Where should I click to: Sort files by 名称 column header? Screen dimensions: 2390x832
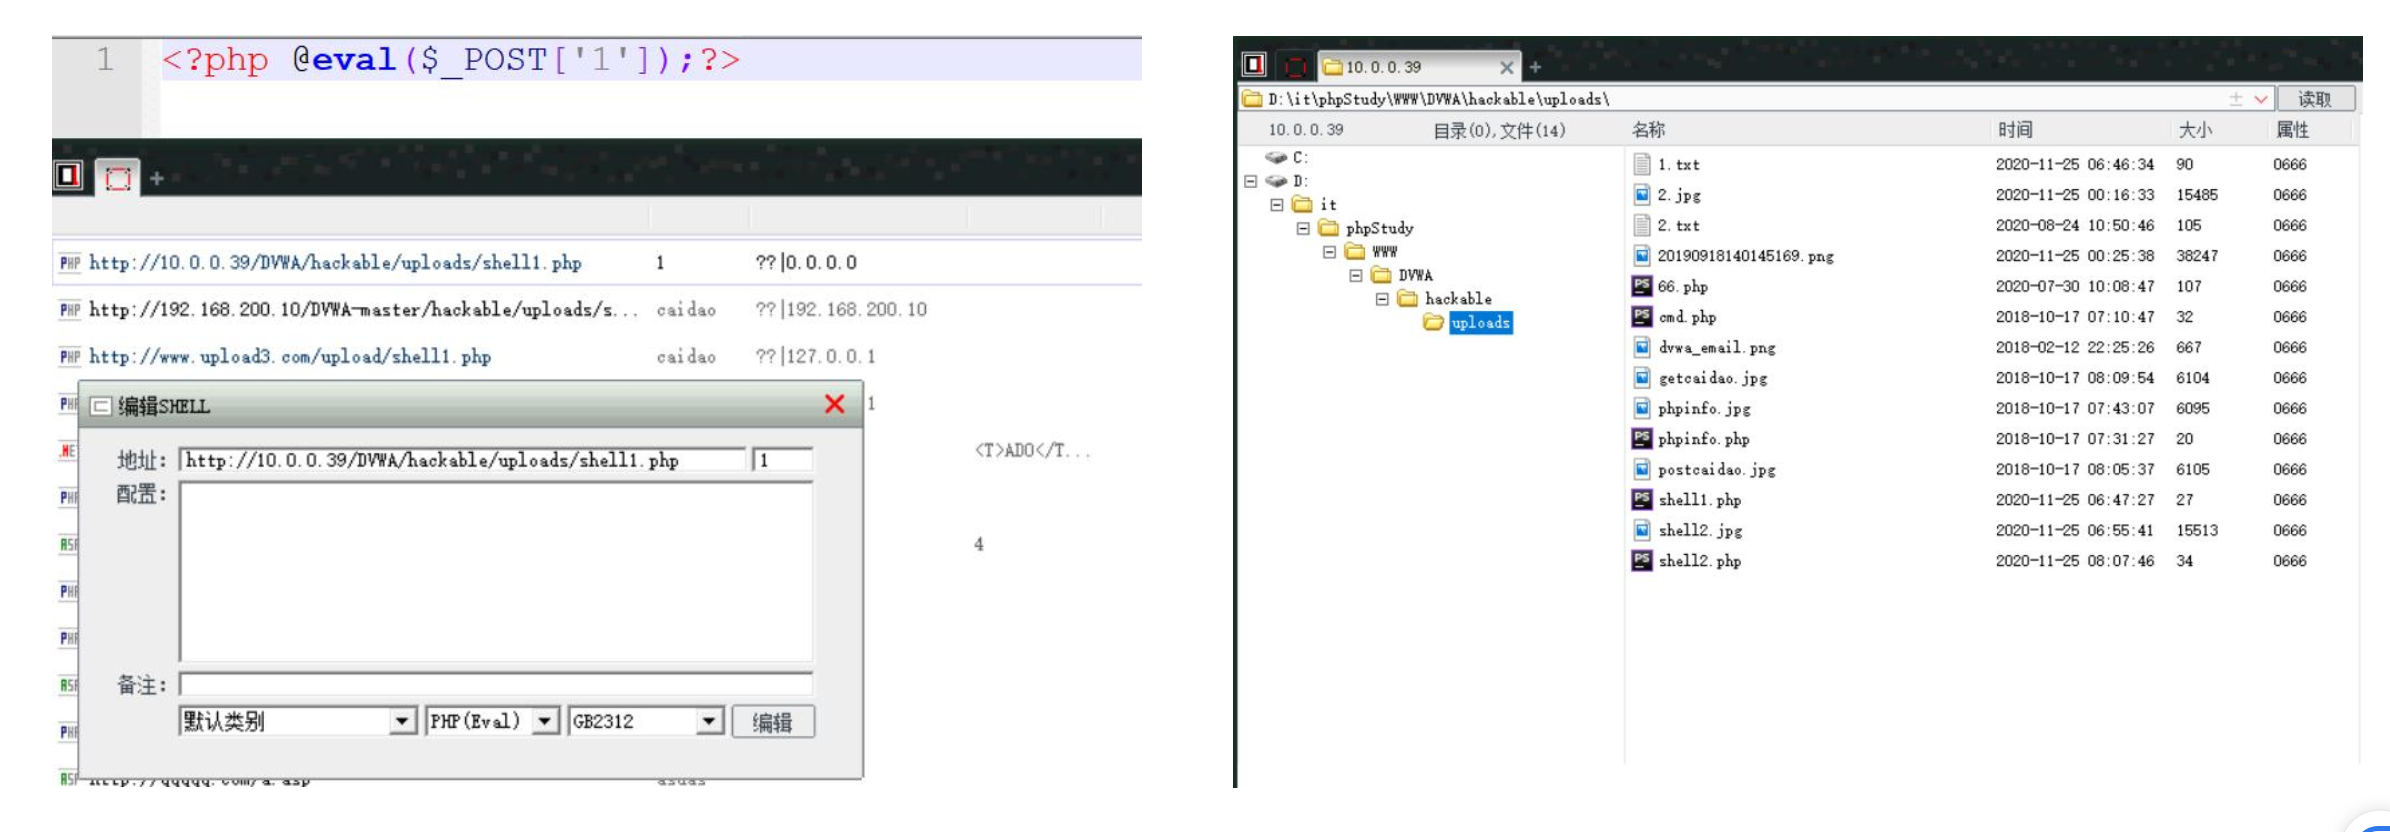(1648, 130)
